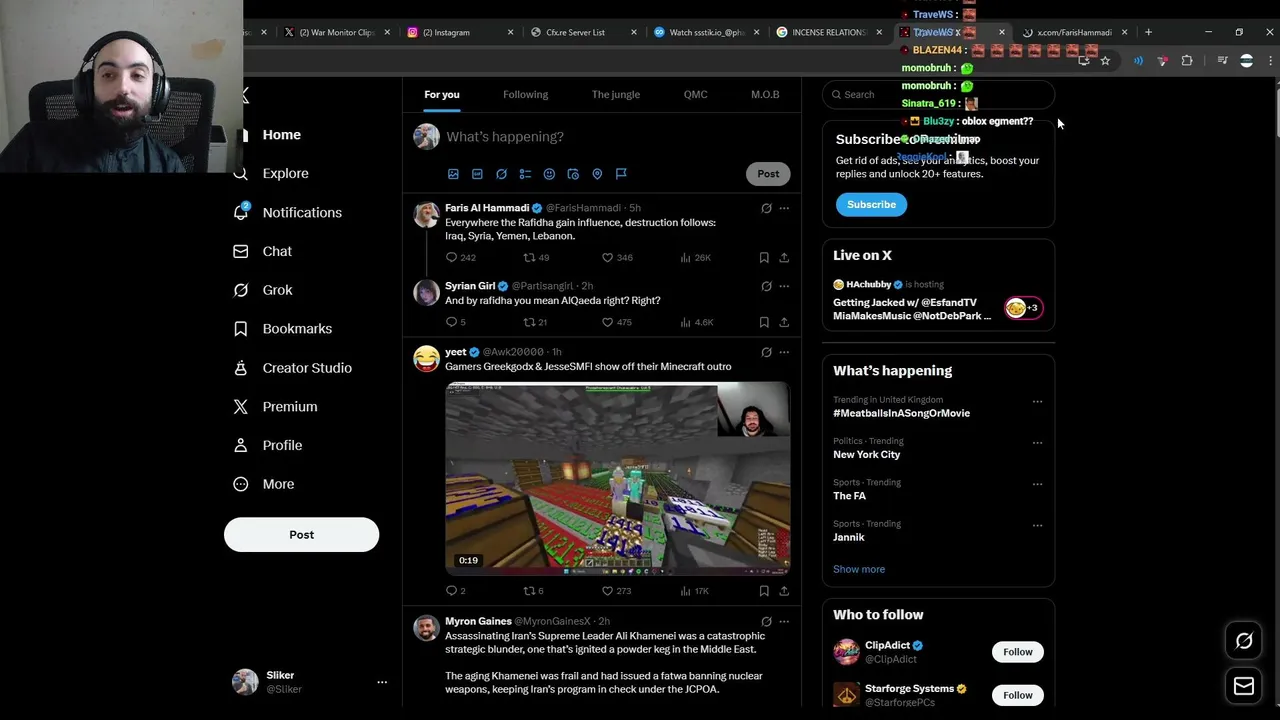Viewport: 1280px width, 720px height.
Task: Open the floating Grok button
Action: (1244, 642)
